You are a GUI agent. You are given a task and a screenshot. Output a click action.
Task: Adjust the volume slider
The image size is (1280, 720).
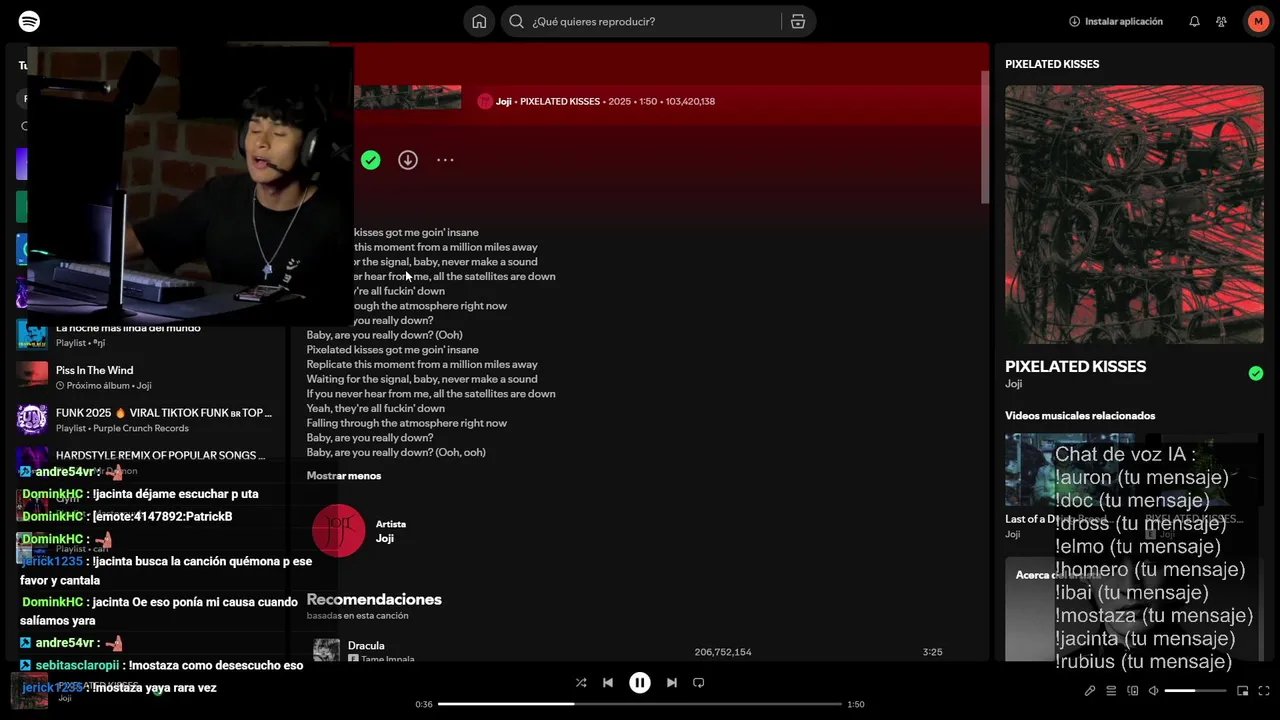[x=1195, y=690]
